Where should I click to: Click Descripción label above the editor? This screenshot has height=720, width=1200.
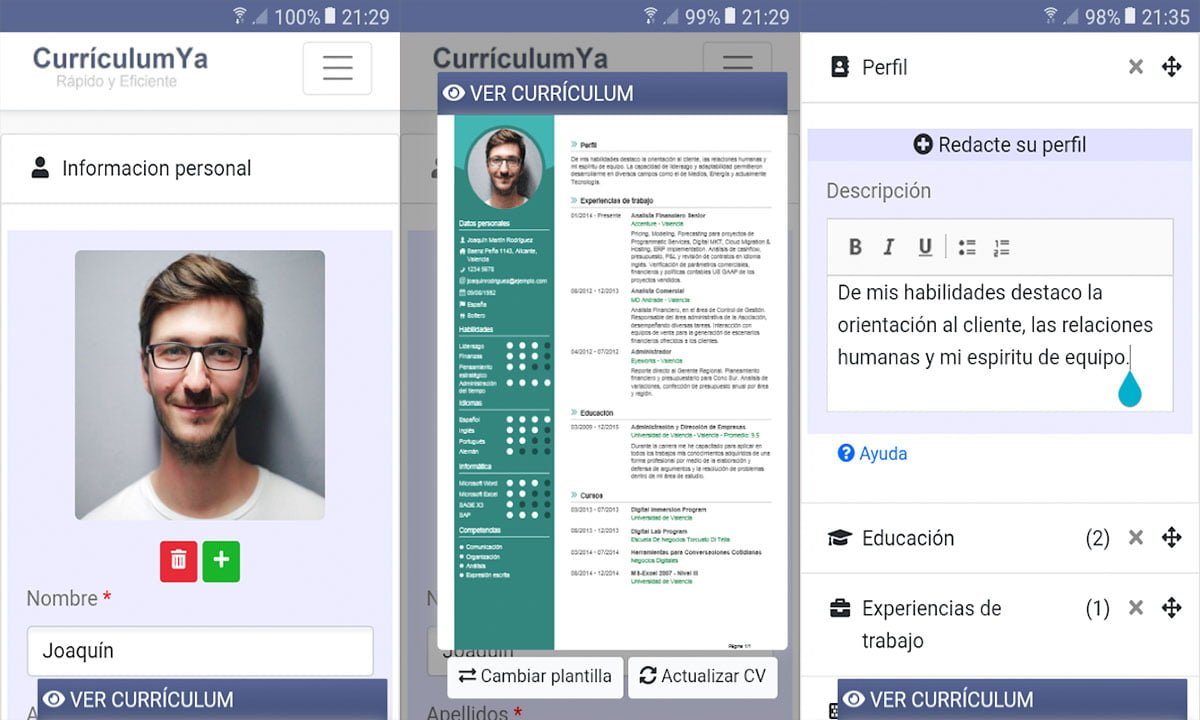[878, 191]
